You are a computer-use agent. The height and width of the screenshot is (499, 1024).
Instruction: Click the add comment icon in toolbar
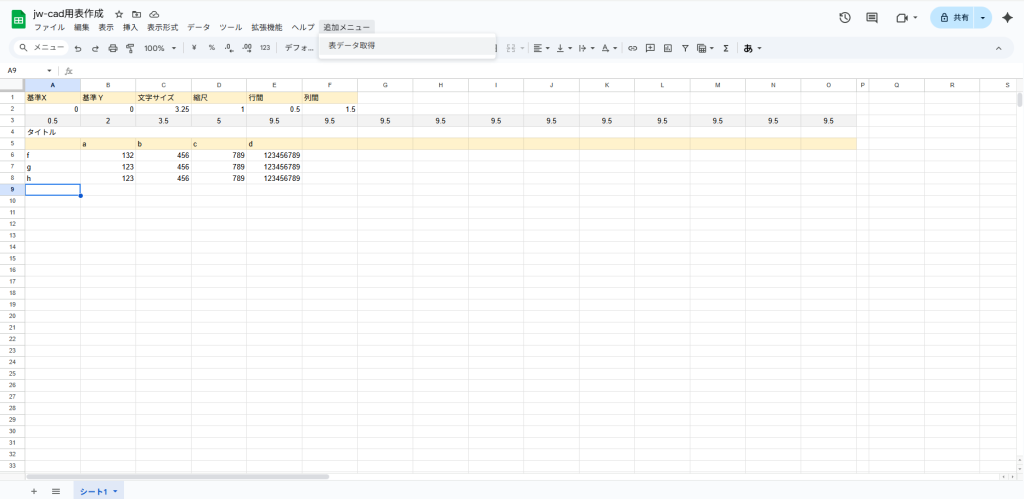click(650, 48)
